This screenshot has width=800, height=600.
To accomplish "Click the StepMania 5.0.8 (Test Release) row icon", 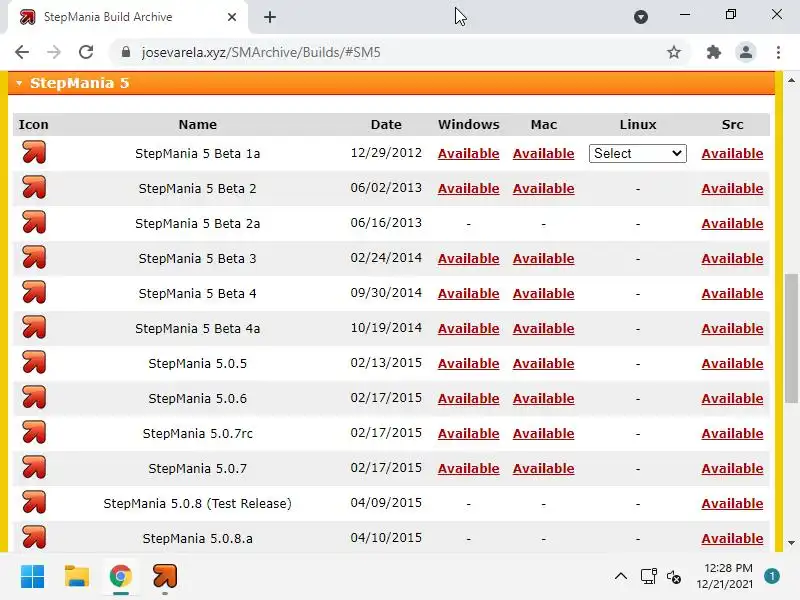I will [x=34, y=502].
